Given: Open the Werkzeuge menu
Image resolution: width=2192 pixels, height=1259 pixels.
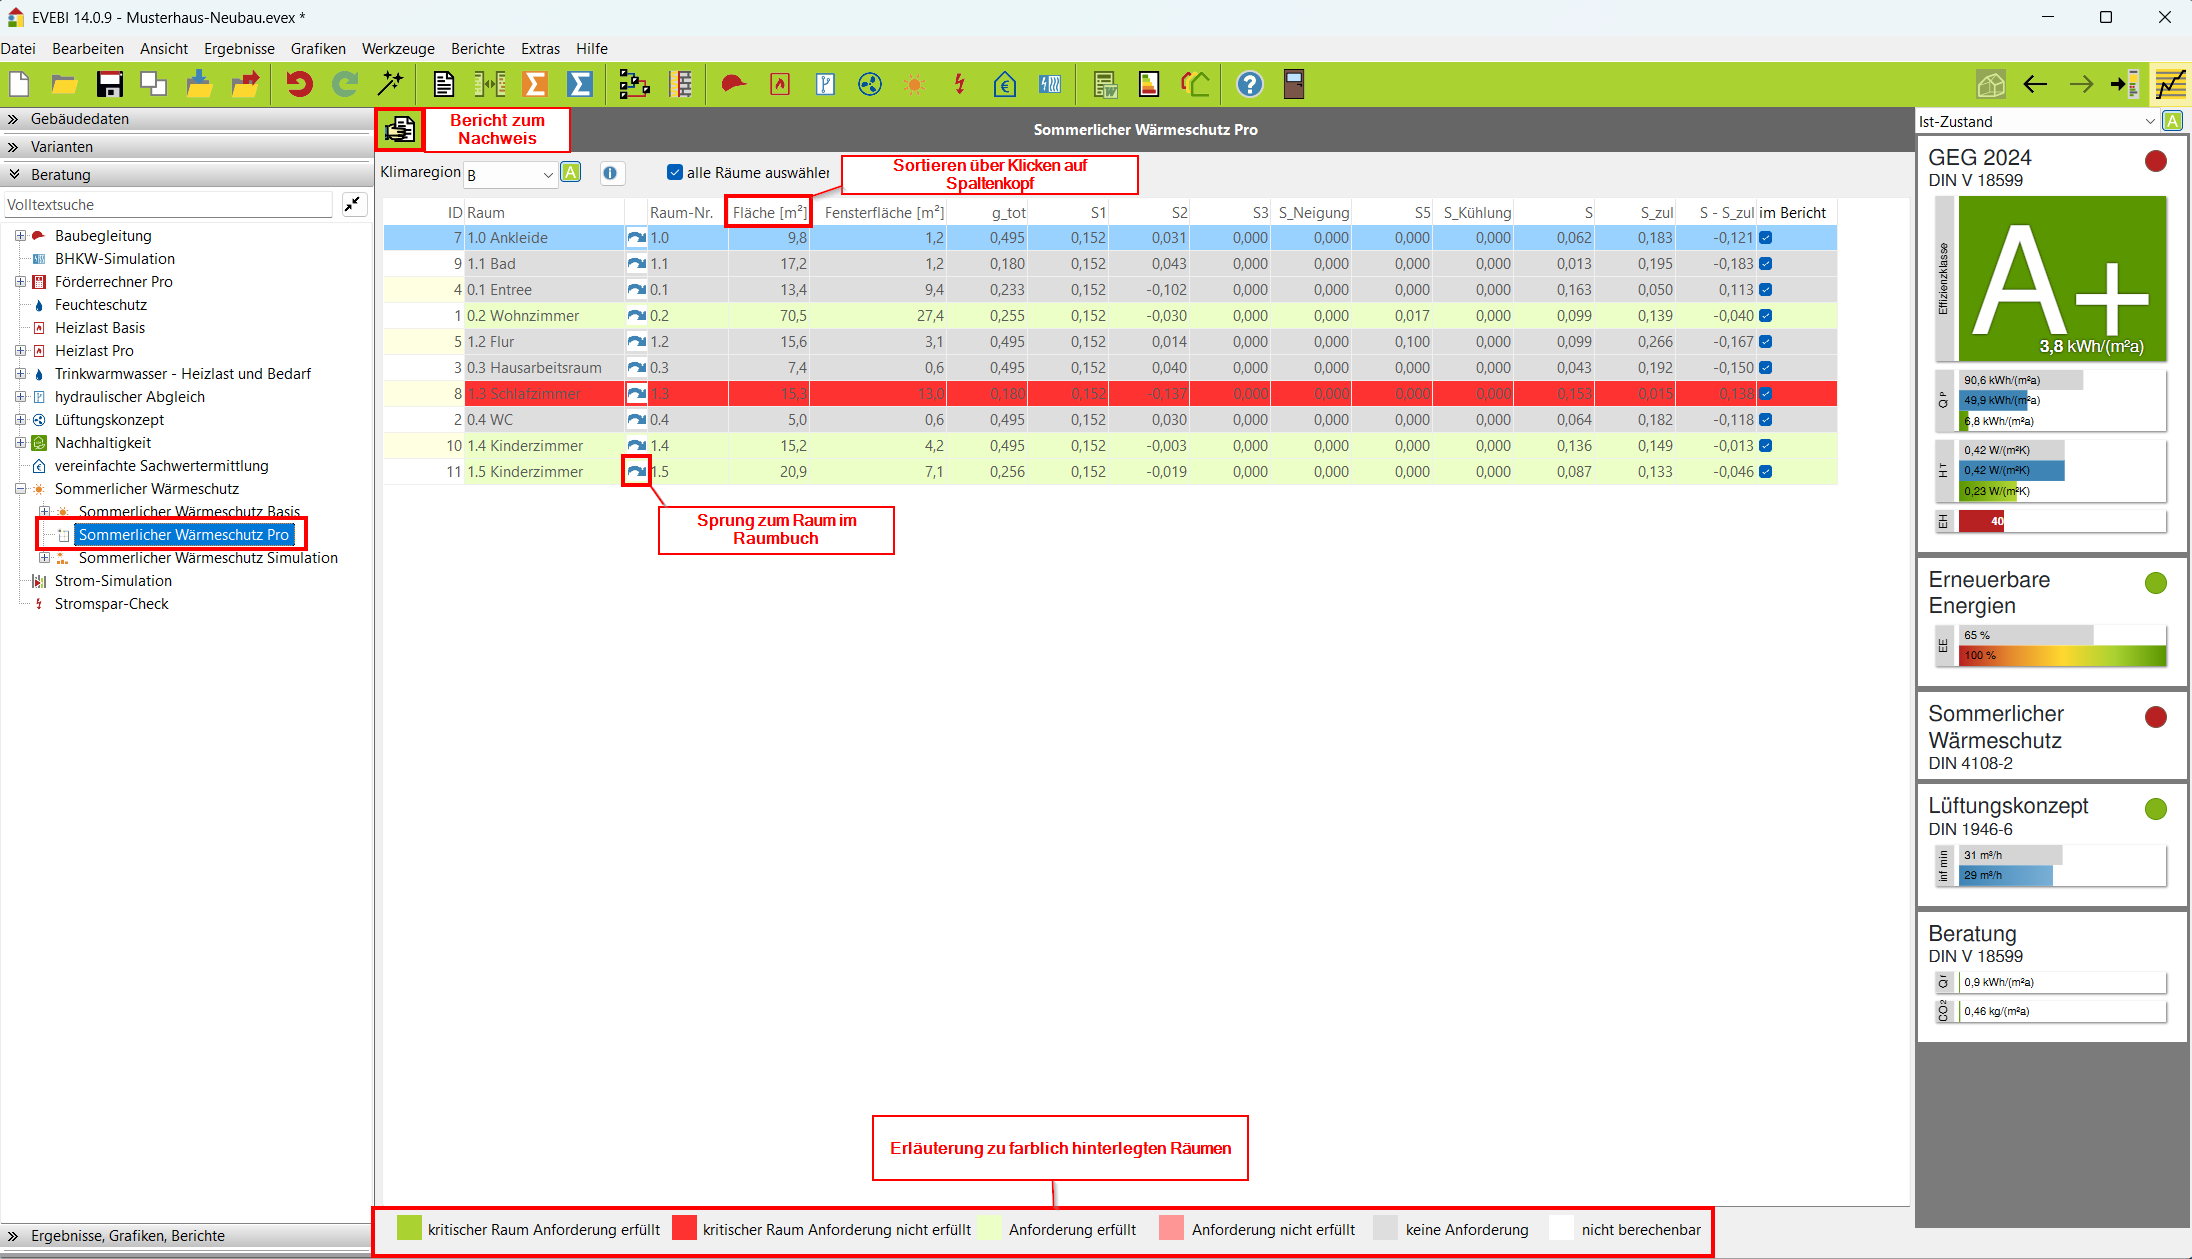Looking at the screenshot, I should (x=397, y=48).
